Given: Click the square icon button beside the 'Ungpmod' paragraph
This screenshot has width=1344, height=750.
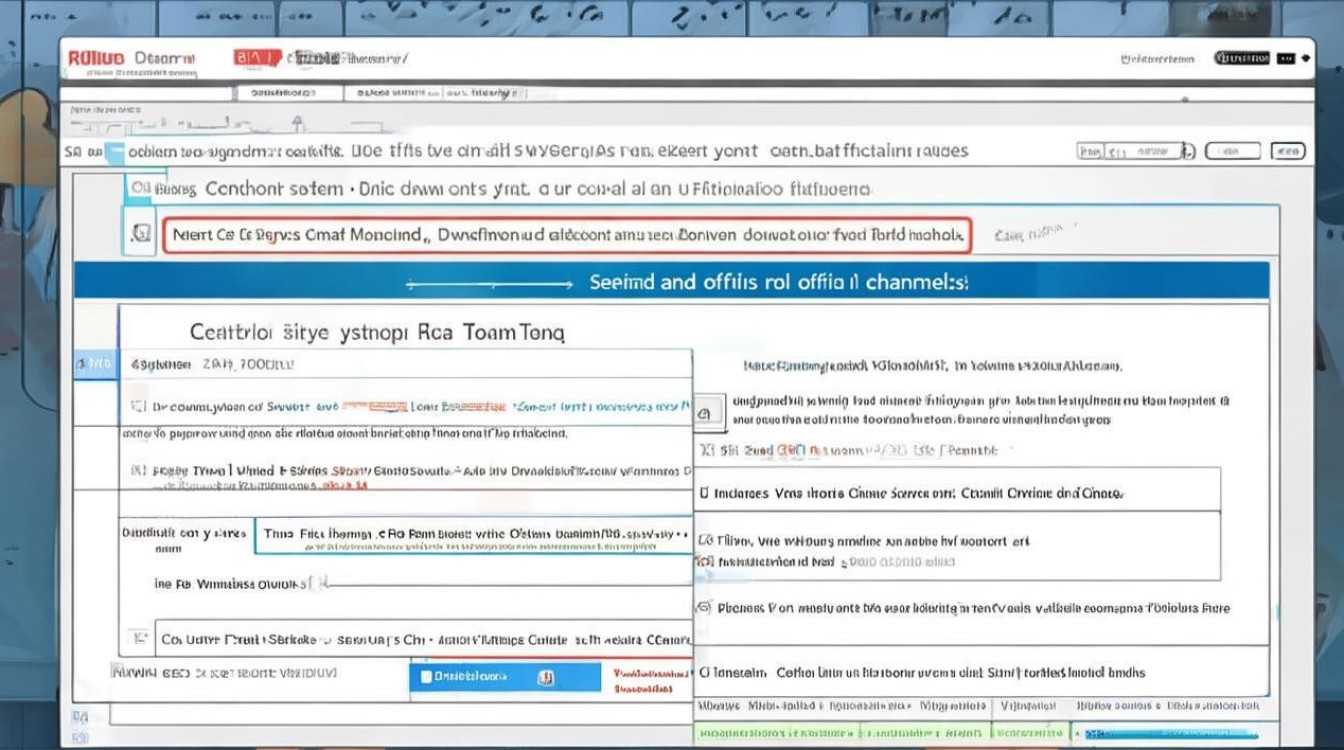Looking at the screenshot, I should tap(709, 412).
